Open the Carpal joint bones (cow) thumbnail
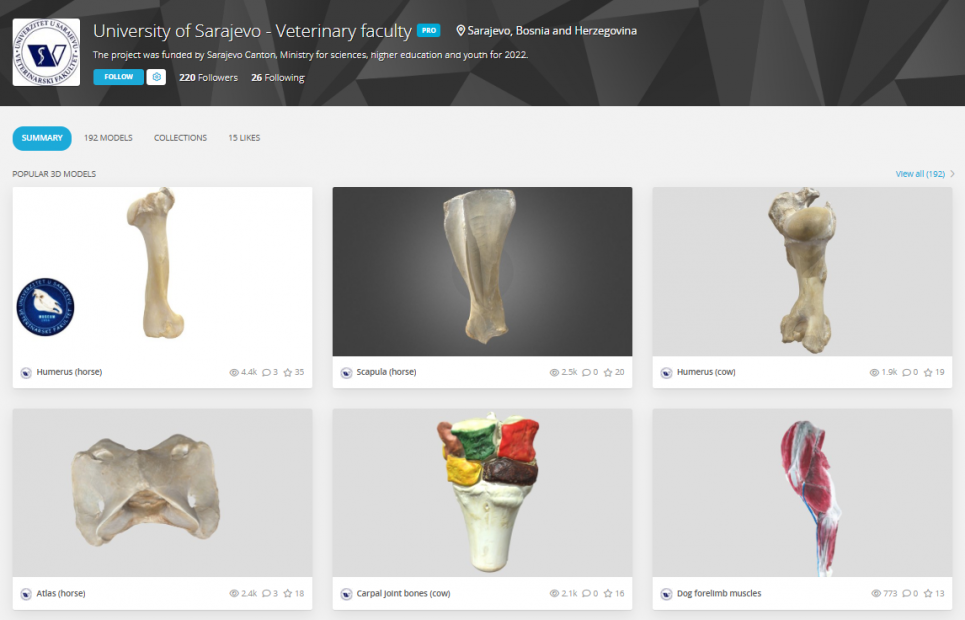The image size is (965, 620). 482,493
